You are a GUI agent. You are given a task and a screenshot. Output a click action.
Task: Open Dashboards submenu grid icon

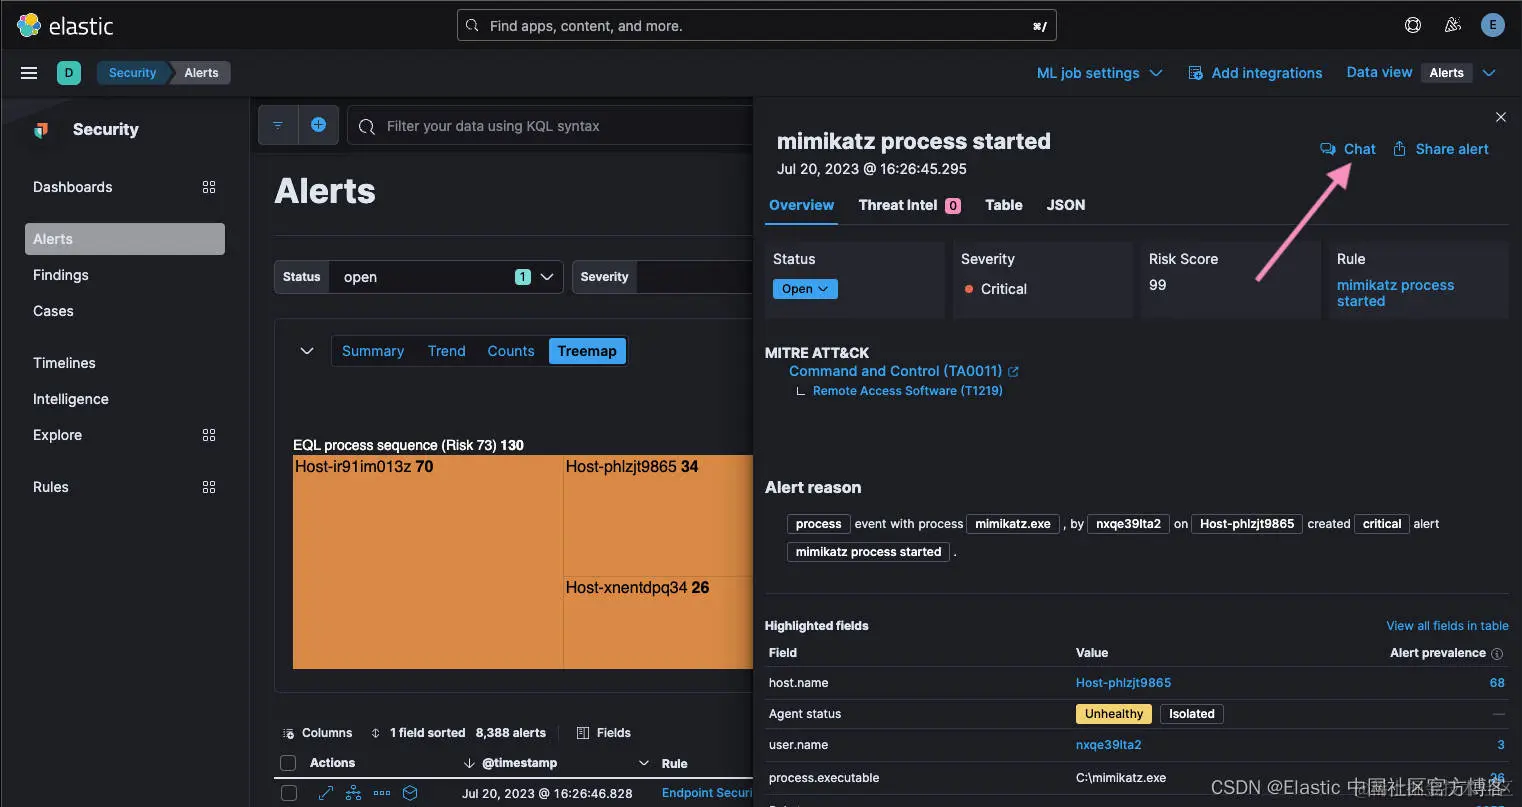point(209,187)
